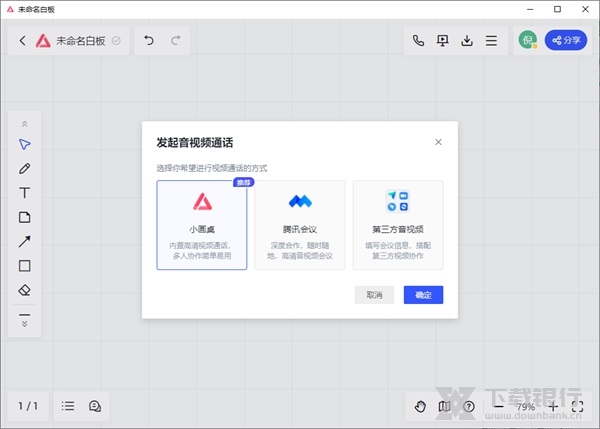Start a call with the phone icon
This screenshot has width=600, height=429.
pos(418,40)
